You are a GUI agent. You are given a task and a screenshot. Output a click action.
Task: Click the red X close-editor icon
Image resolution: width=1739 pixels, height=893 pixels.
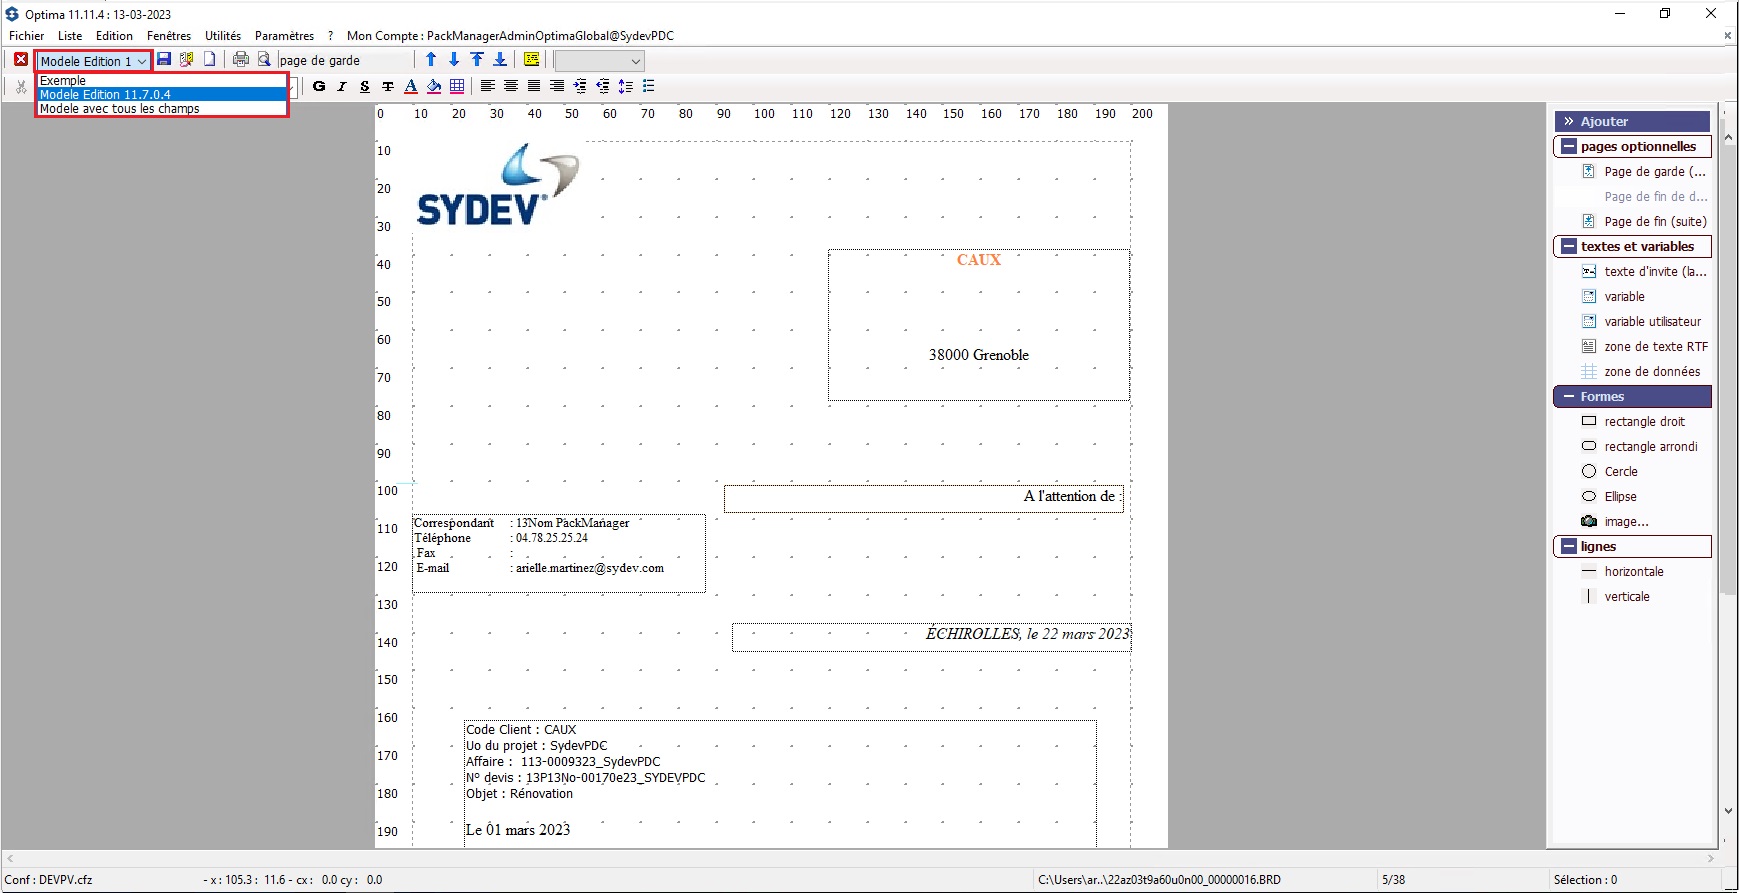click(21, 60)
